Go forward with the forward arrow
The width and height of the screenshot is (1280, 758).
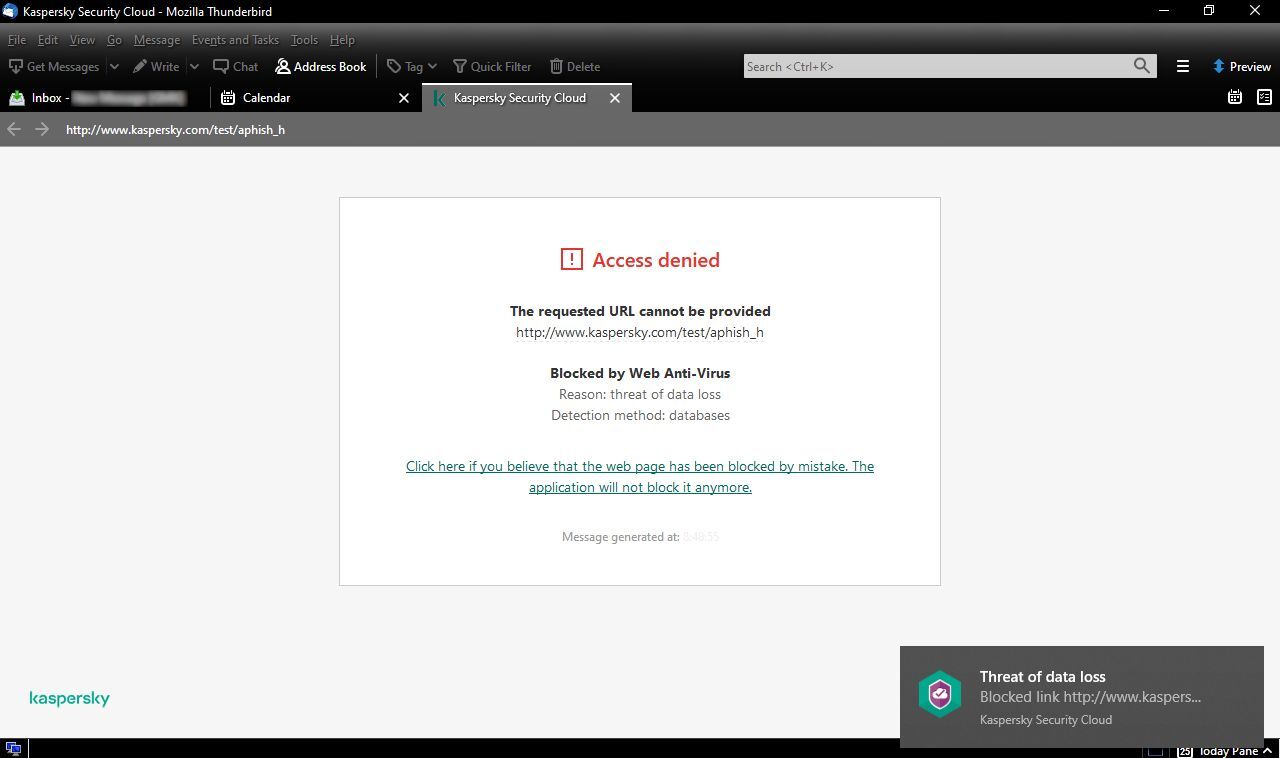[x=42, y=129]
